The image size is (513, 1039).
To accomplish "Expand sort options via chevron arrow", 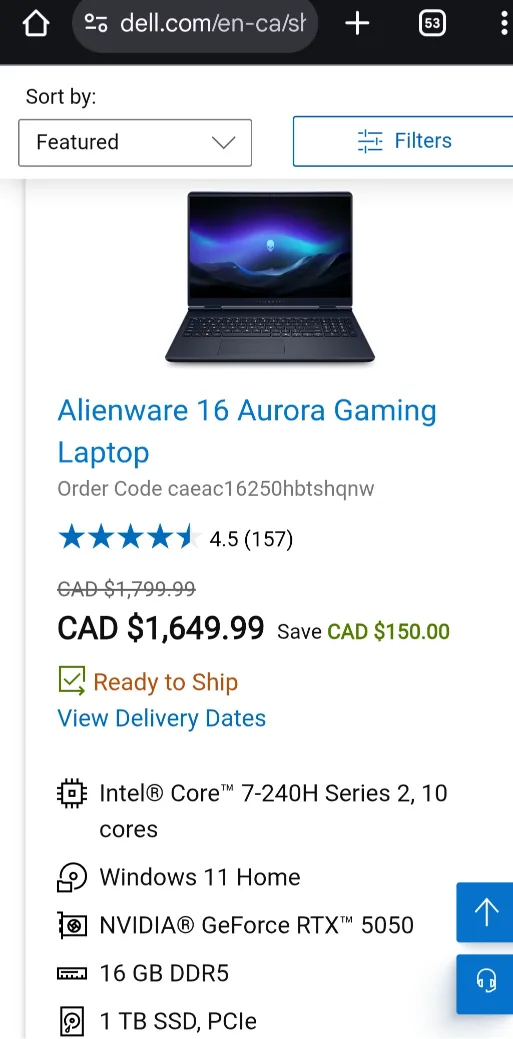I will pyautogui.click(x=223, y=142).
